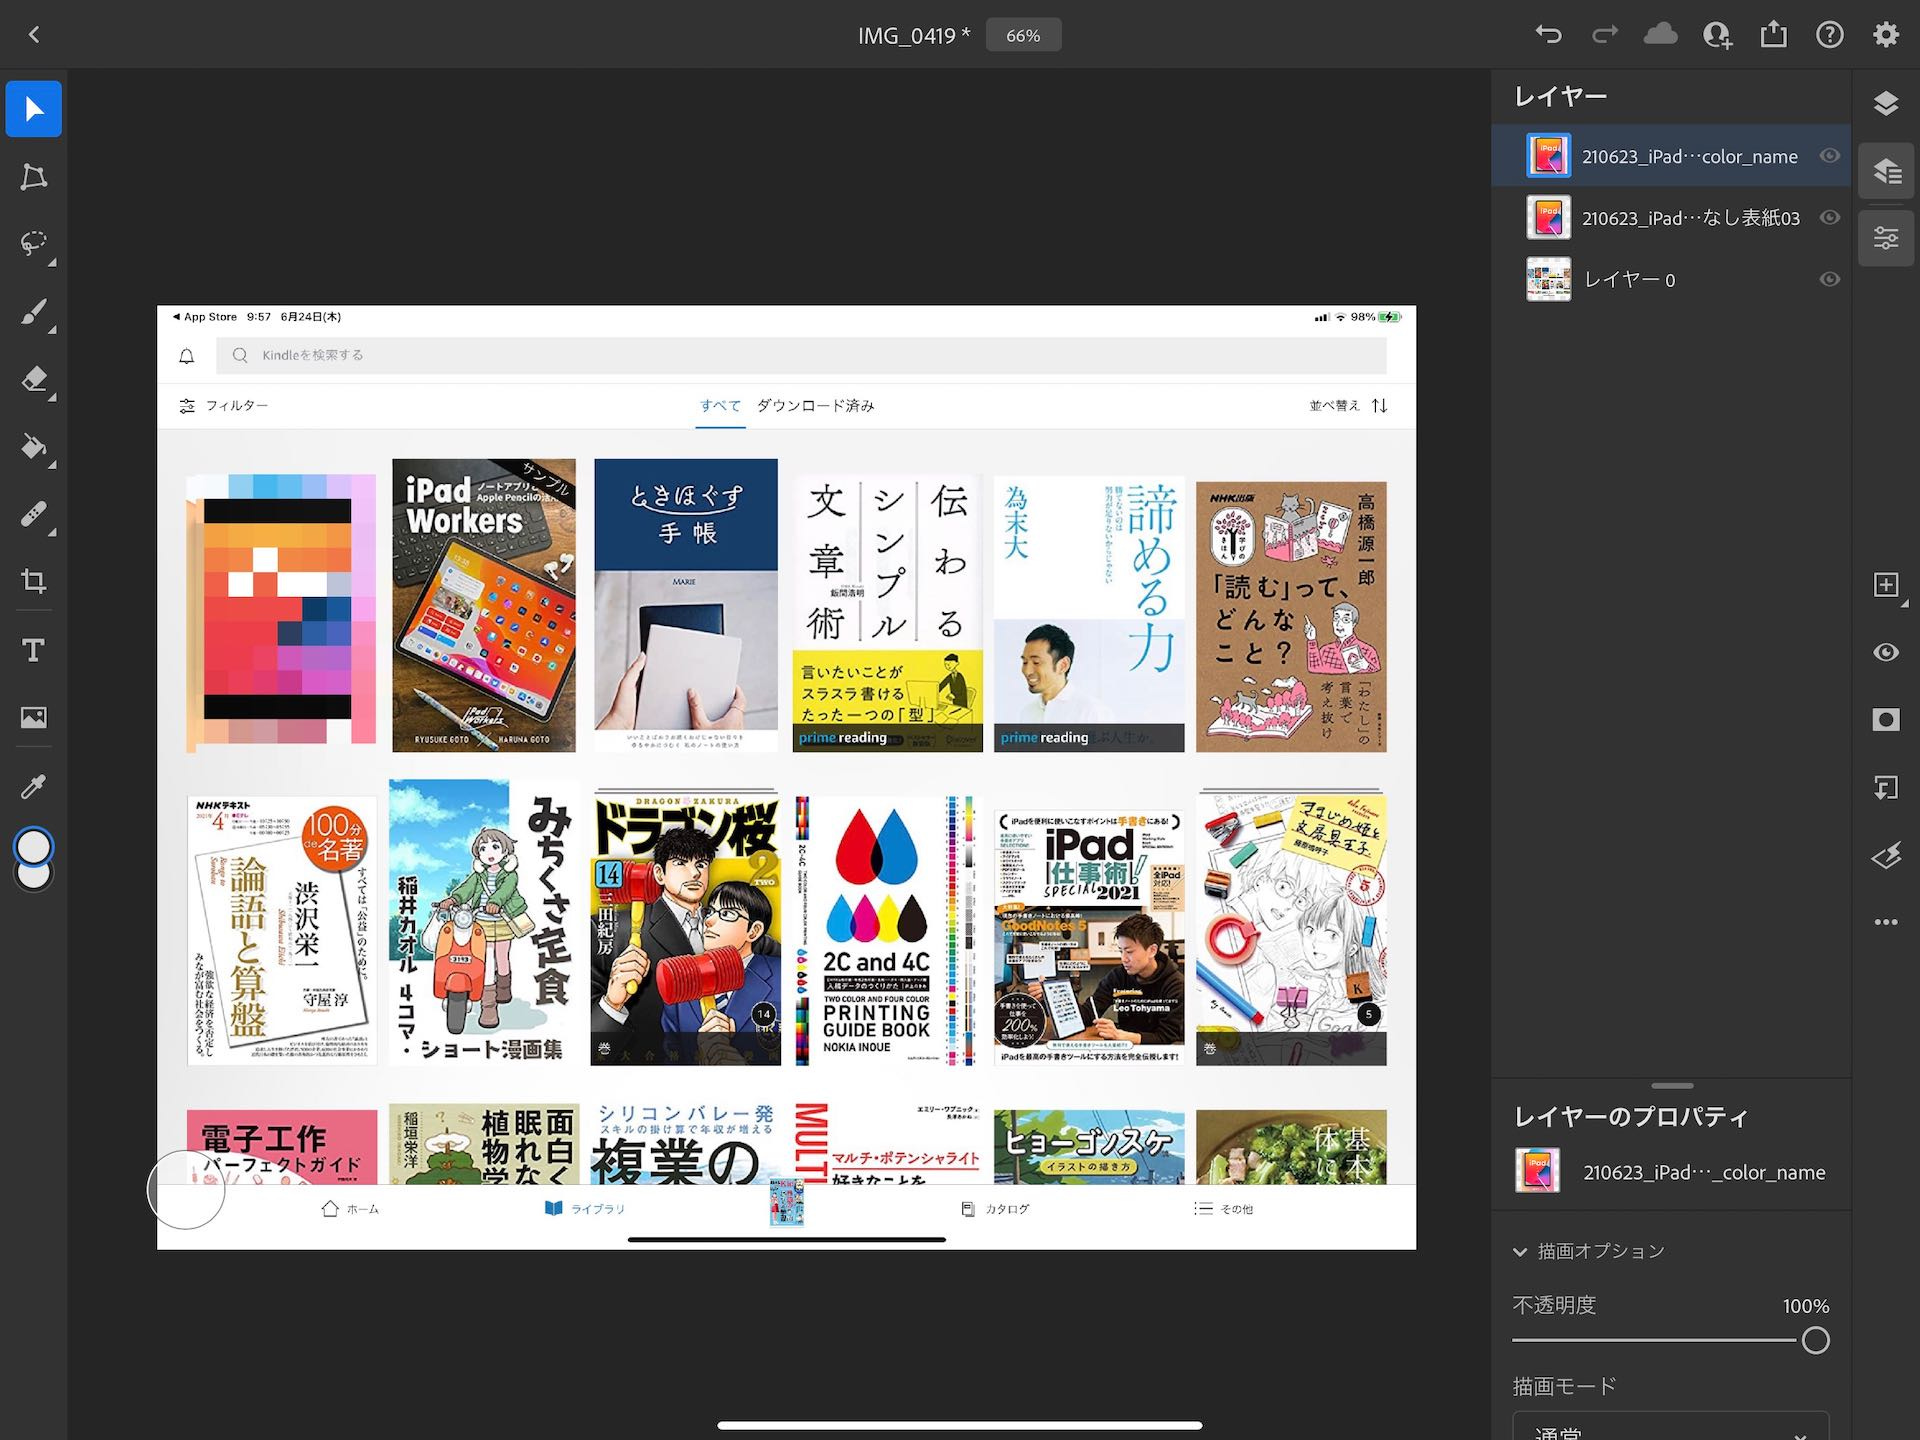
Task: Collapse the 描画オプション section
Action: point(1519,1250)
